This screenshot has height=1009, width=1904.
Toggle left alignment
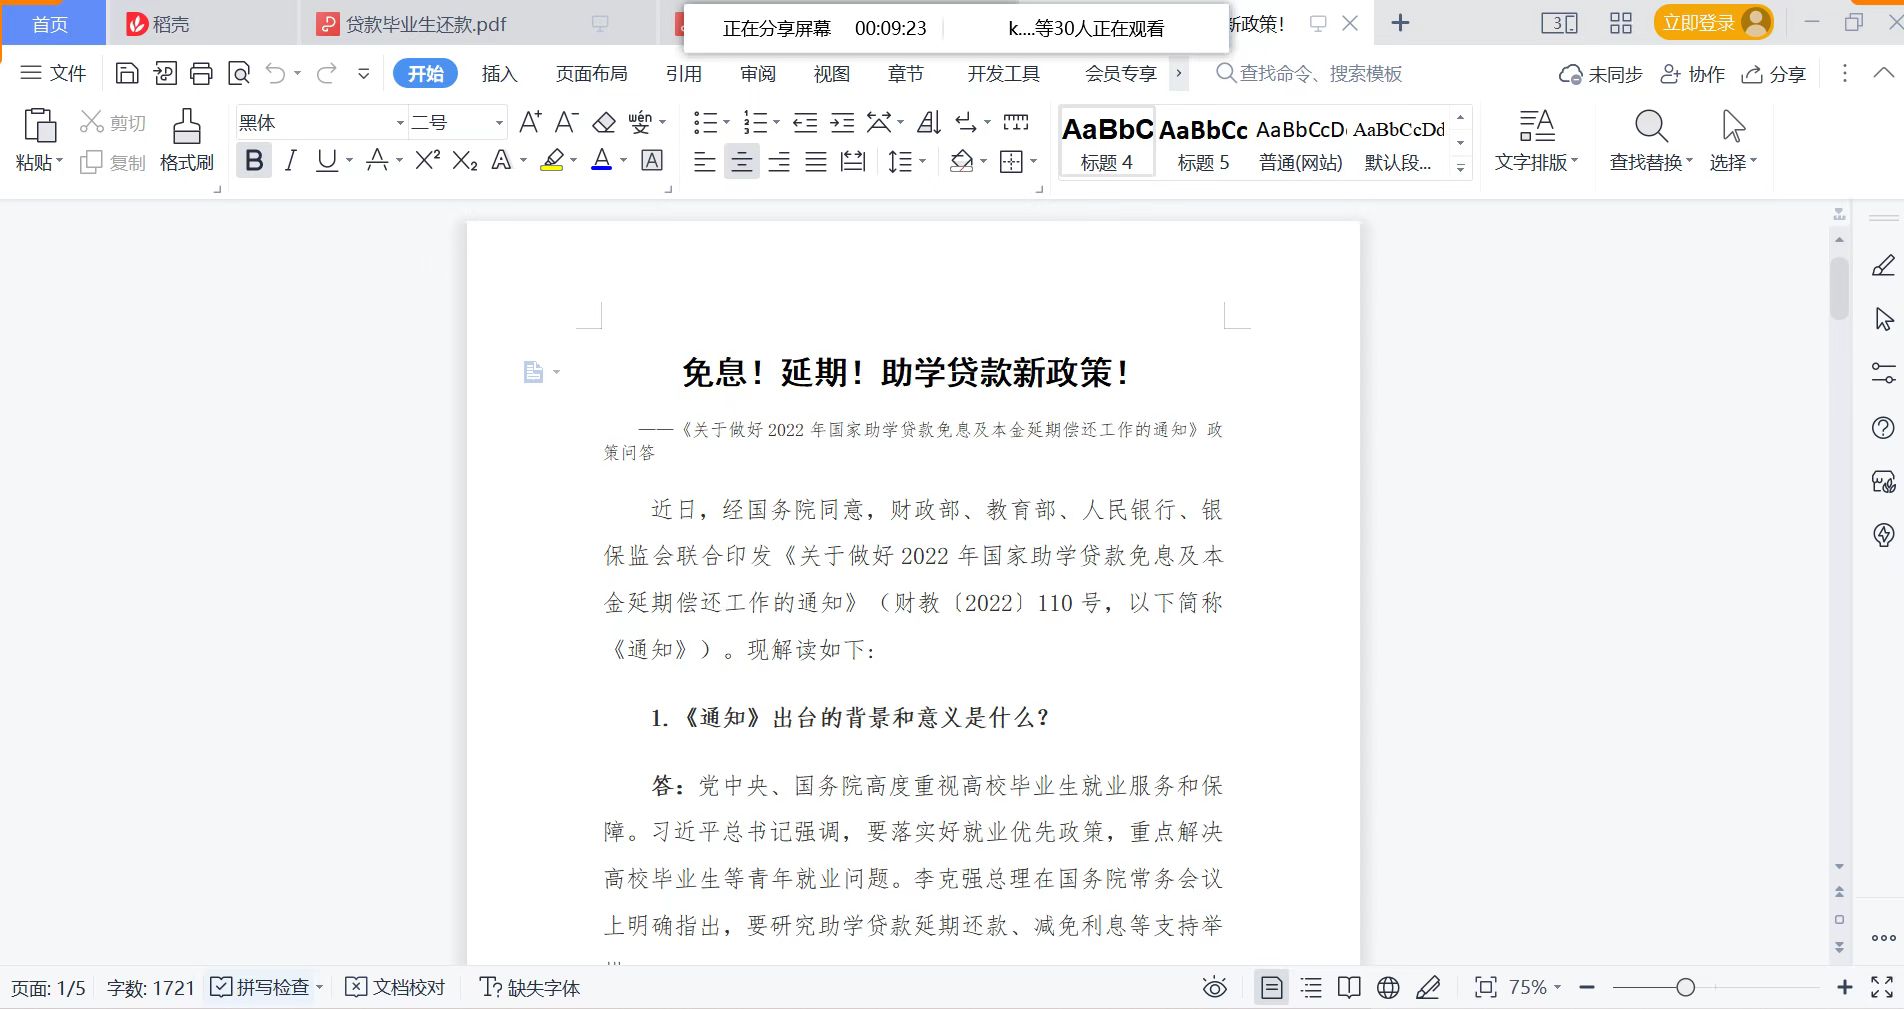(x=705, y=161)
